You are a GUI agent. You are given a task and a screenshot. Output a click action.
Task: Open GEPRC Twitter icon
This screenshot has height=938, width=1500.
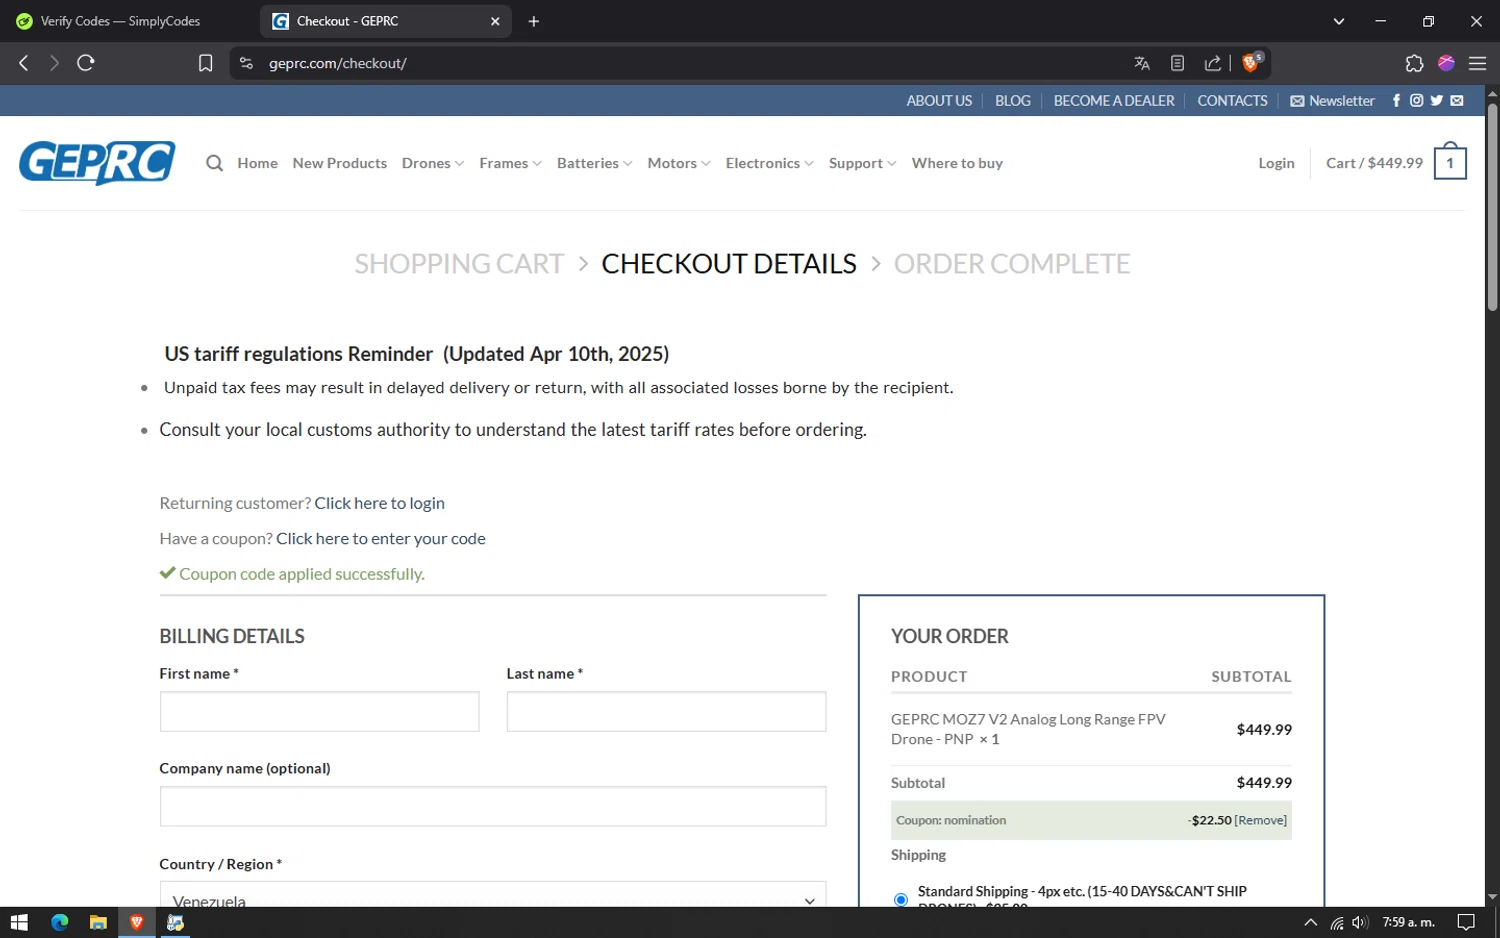coord(1436,100)
